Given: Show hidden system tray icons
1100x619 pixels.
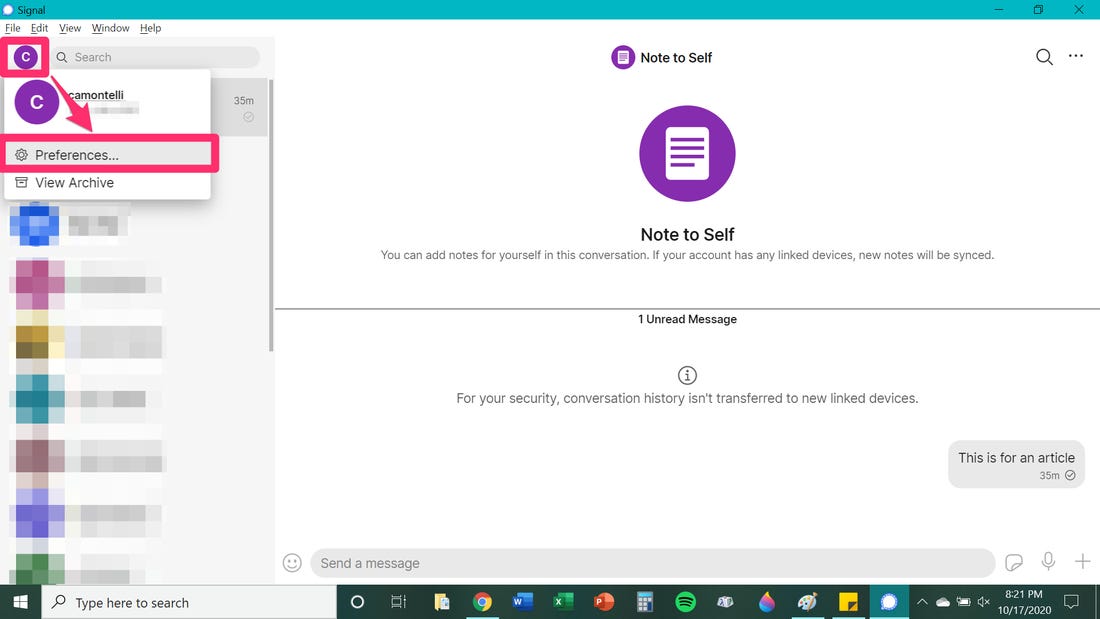Looking at the screenshot, I should pos(923,601).
